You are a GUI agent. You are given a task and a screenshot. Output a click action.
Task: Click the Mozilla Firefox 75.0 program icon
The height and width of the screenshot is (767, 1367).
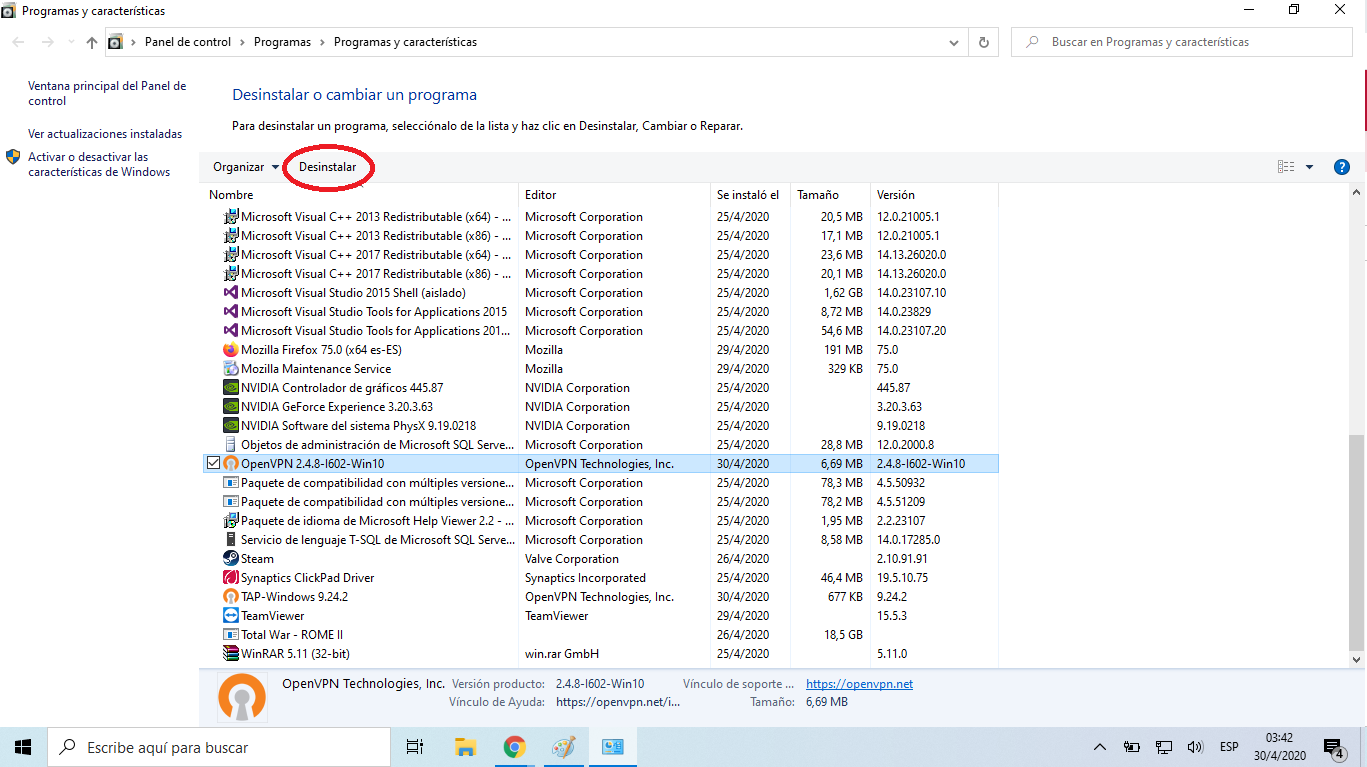point(231,350)
